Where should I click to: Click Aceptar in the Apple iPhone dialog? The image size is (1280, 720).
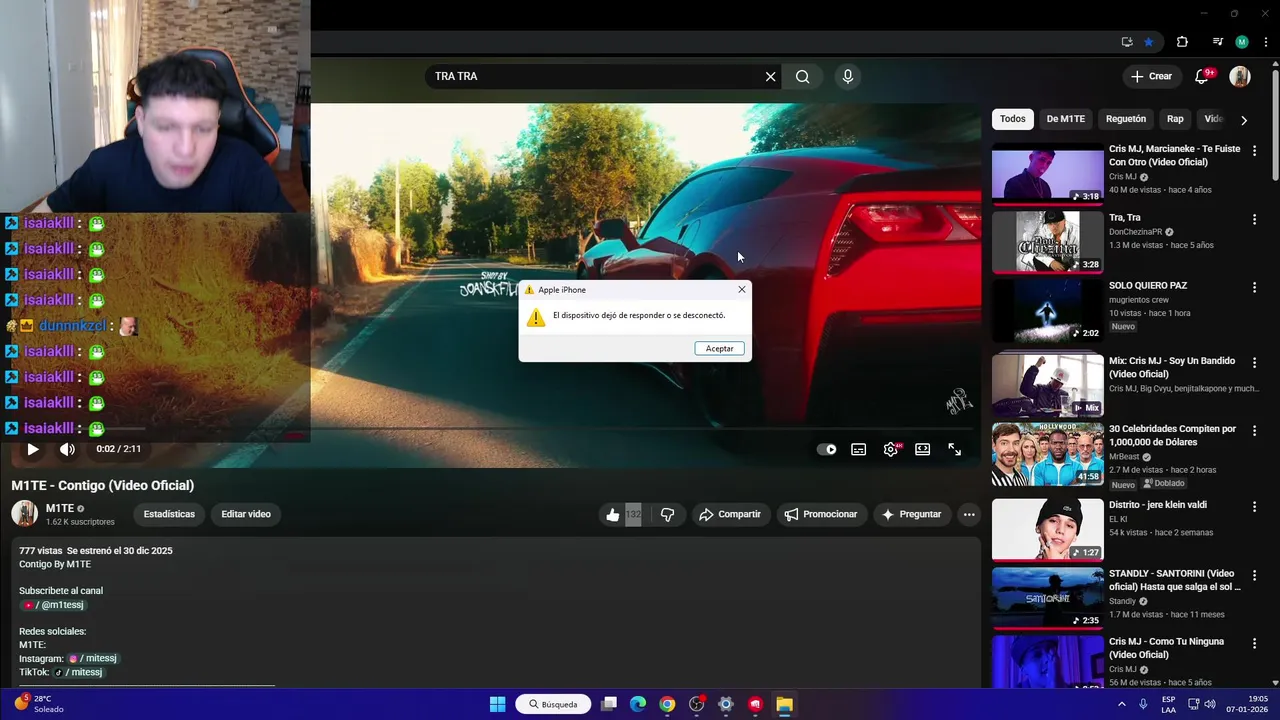720,348
